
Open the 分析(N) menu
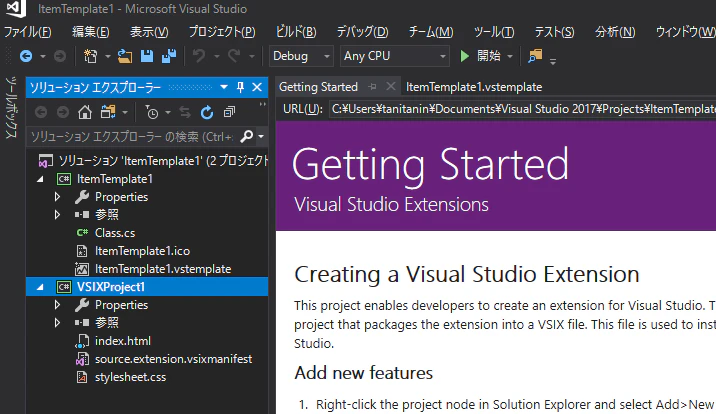pos(615,32)
